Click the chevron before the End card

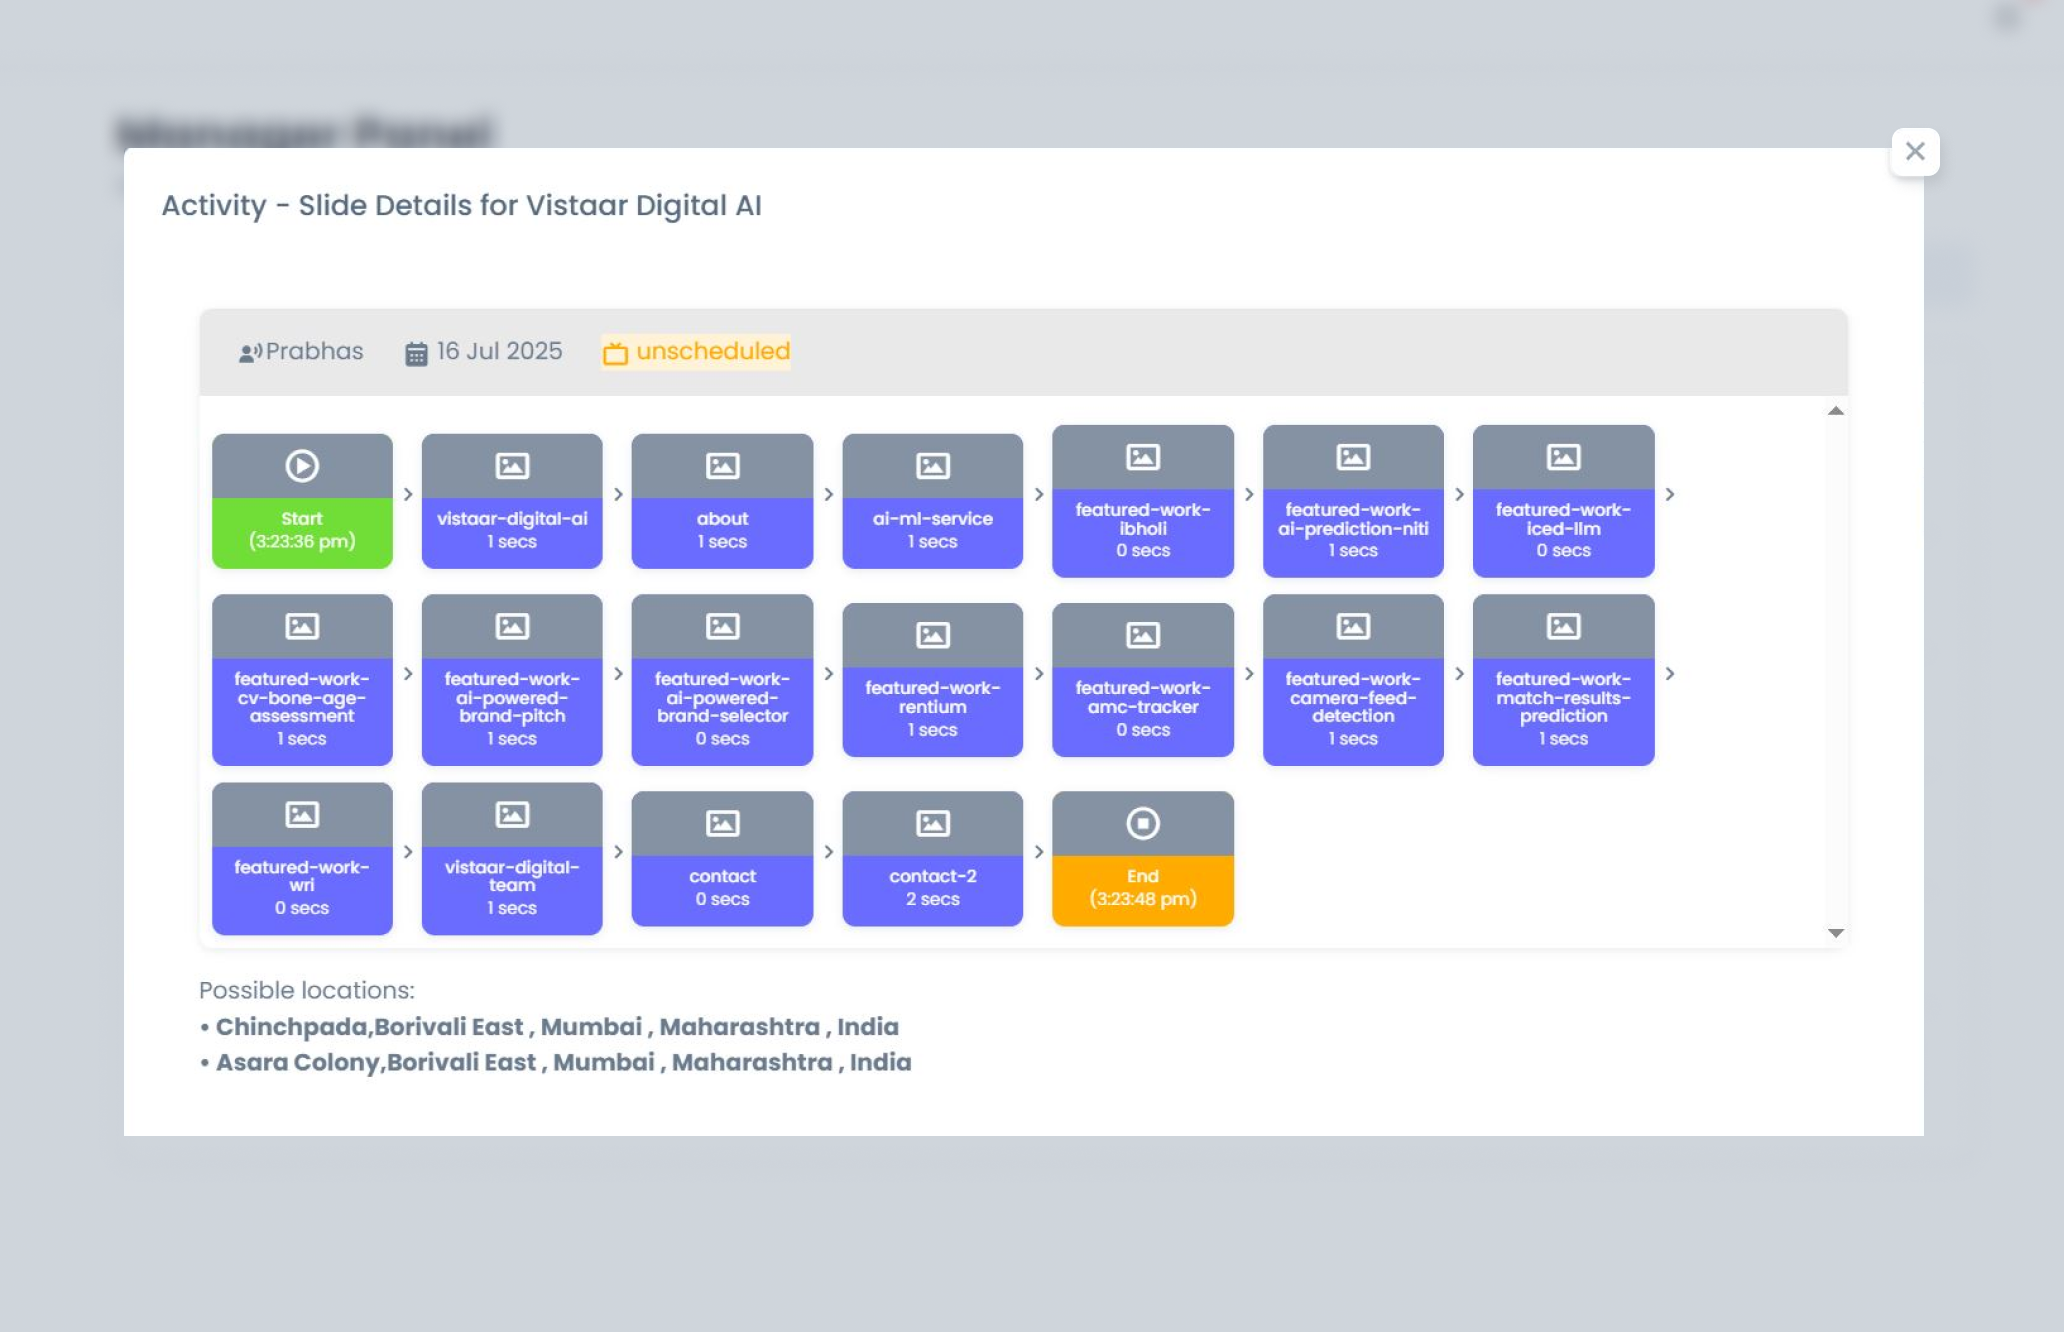(1038, 852)
